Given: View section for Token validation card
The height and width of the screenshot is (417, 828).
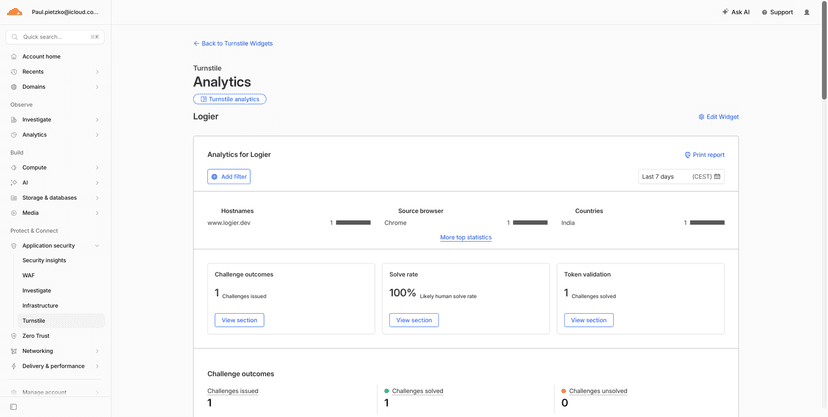Looking at the screenshot, I should (x=589, y=320).
